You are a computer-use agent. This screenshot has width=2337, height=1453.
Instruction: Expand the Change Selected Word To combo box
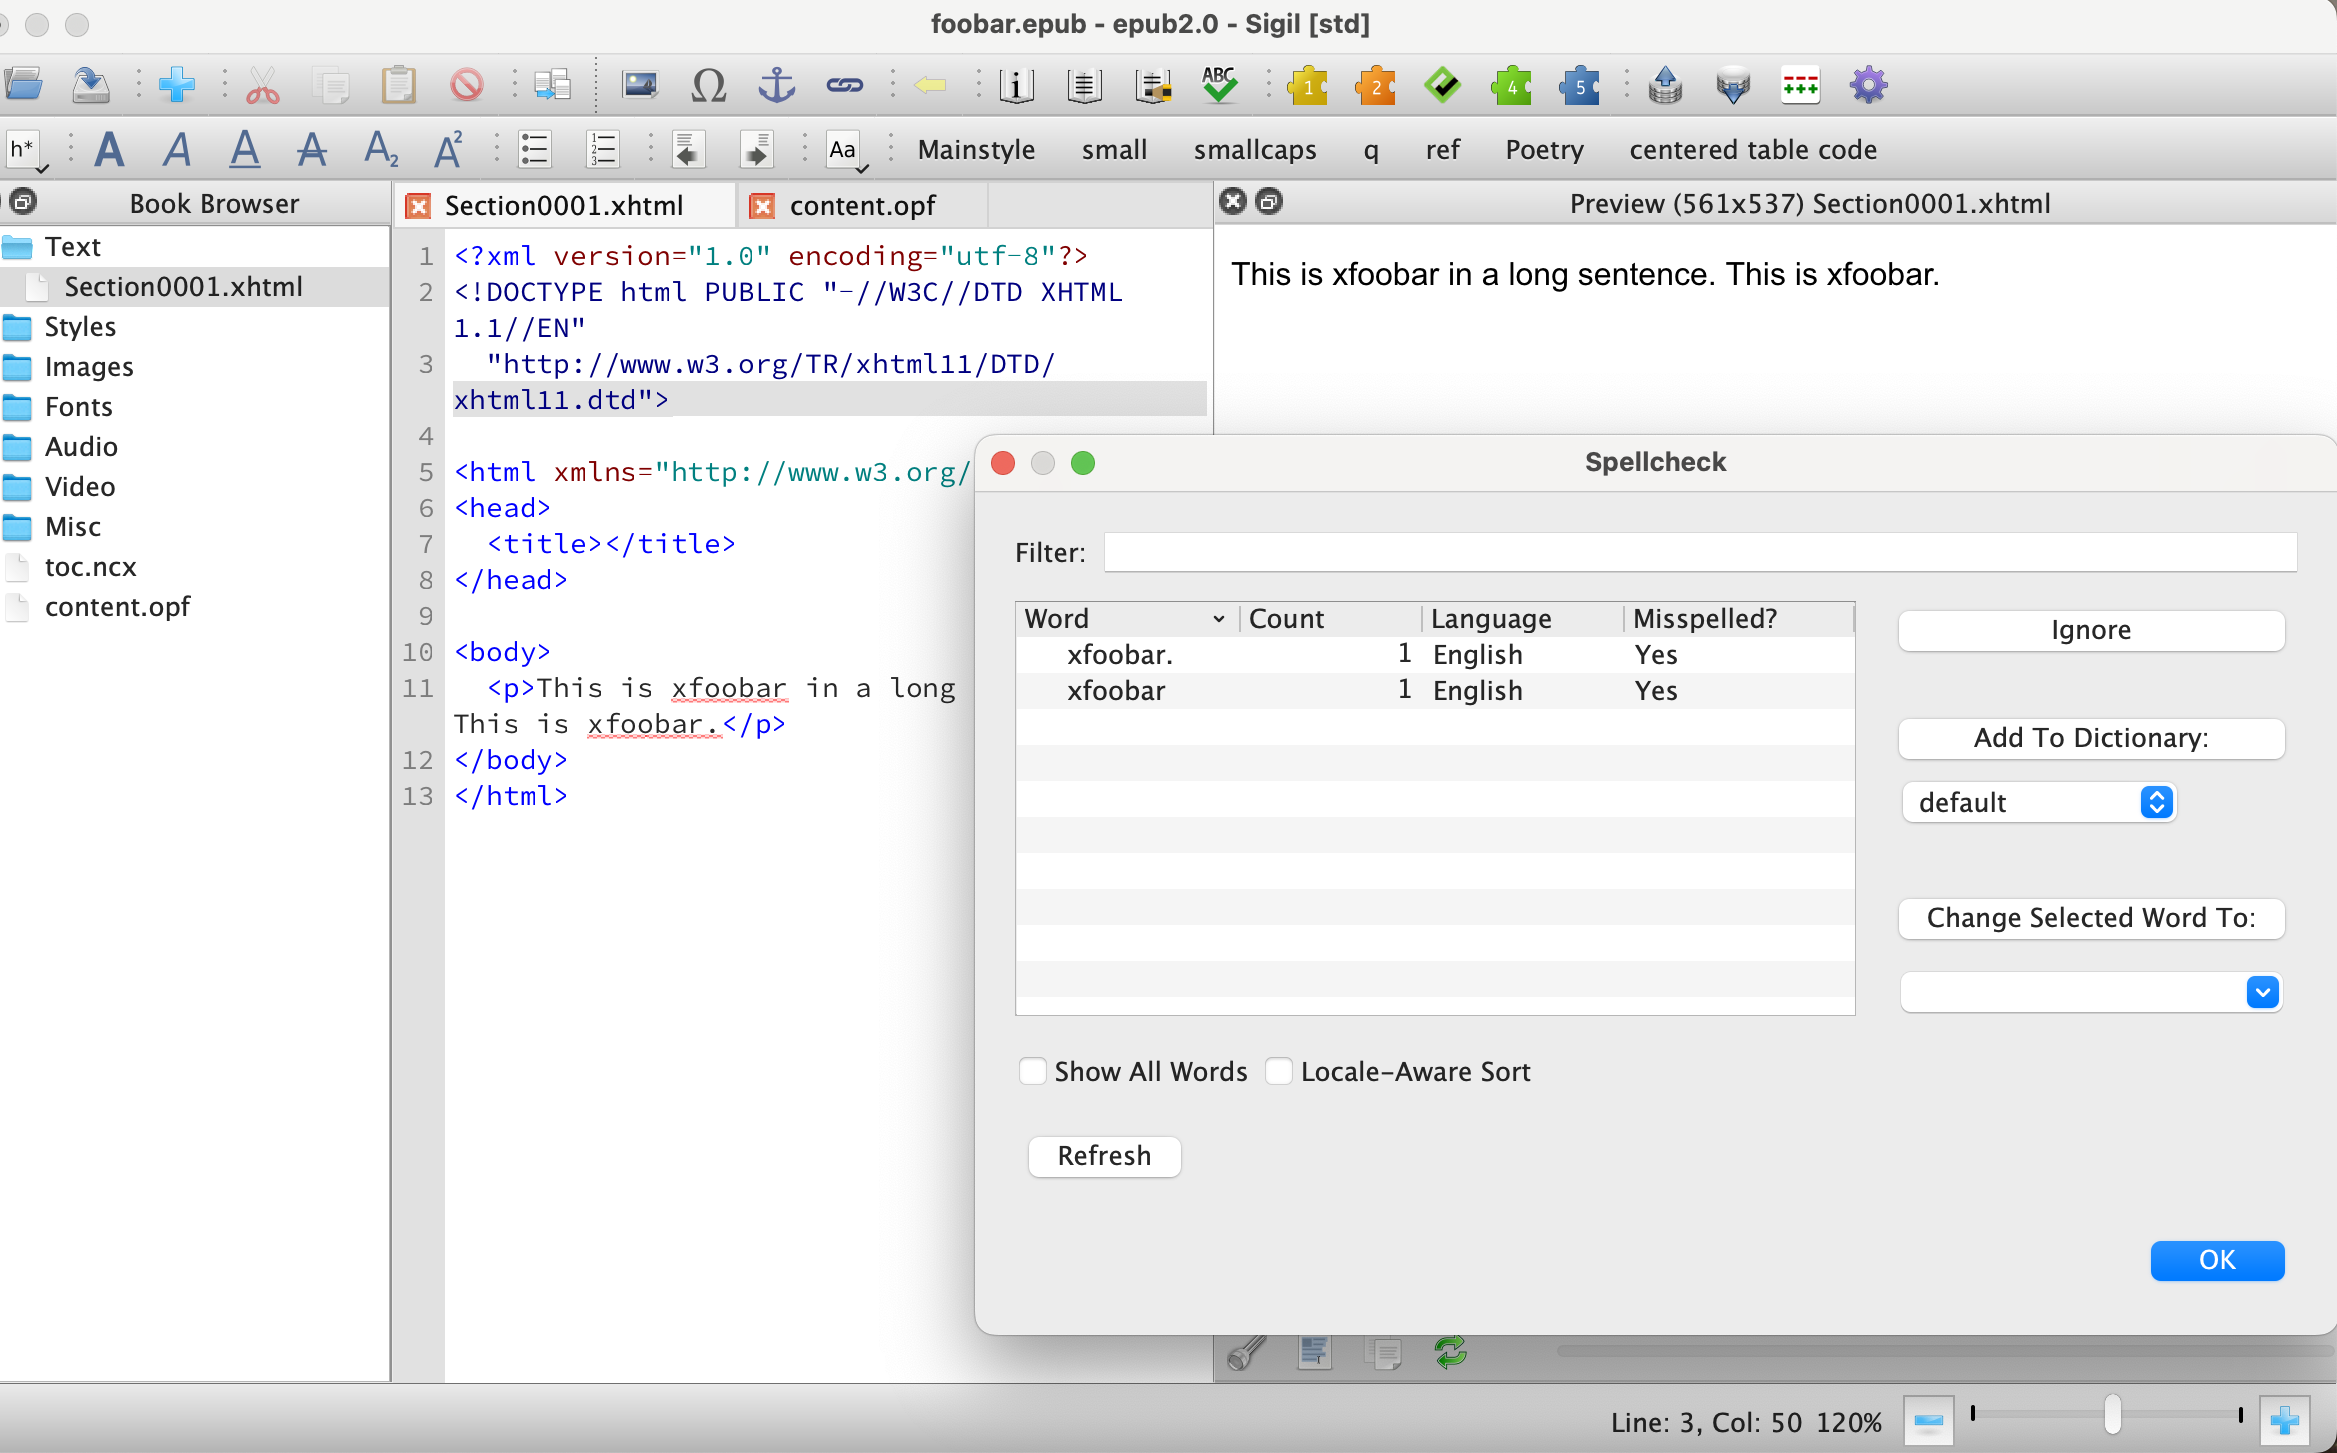(x=2262, y=992)
